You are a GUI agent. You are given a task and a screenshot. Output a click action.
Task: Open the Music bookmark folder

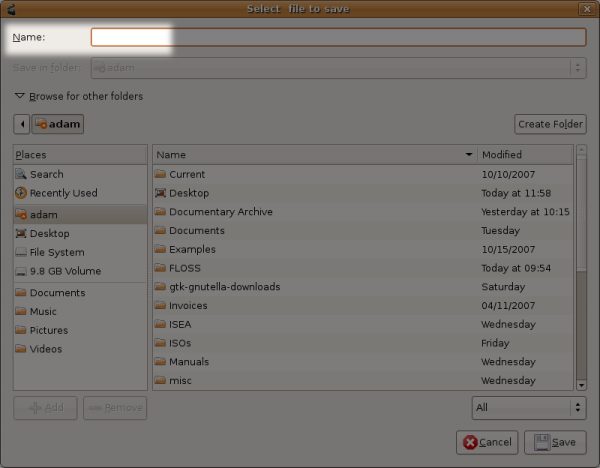44,312
